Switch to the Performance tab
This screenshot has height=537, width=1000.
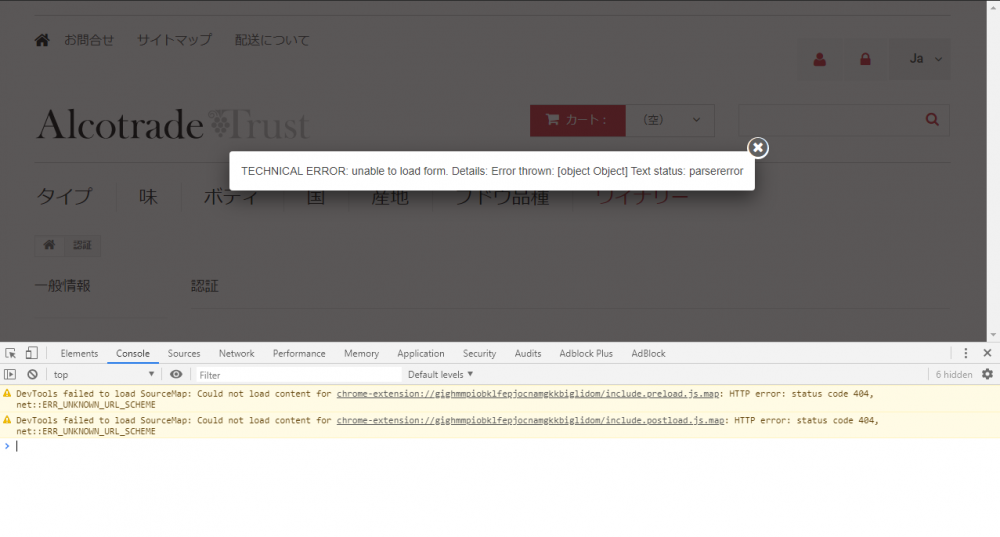click(299, 353)
